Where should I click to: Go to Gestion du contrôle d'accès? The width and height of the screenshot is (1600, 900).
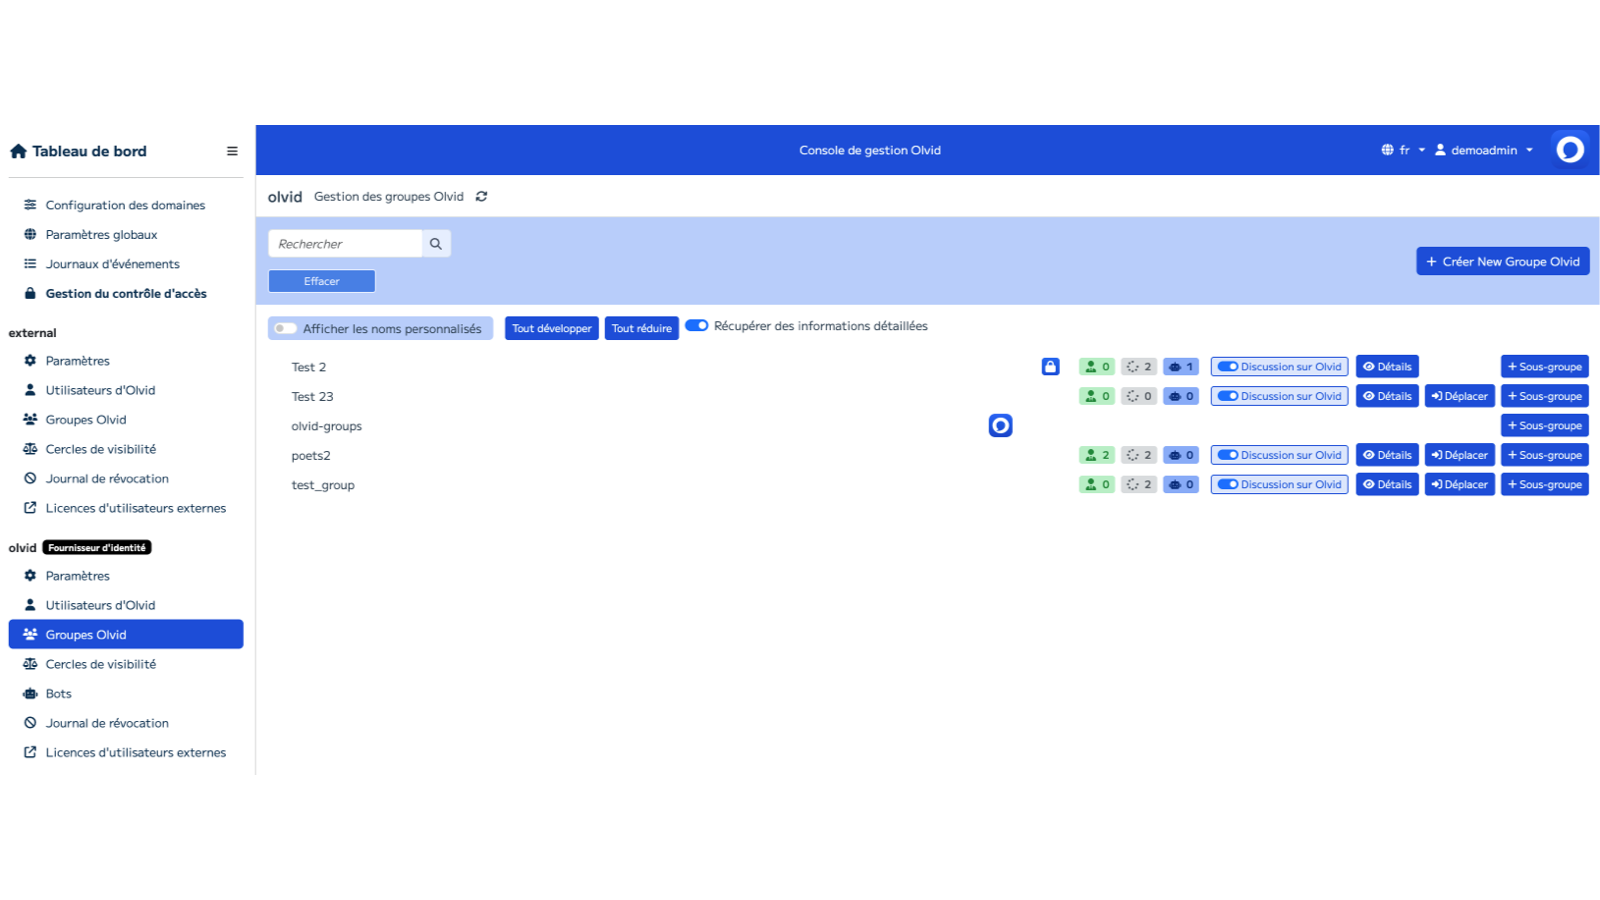[126, 293]
